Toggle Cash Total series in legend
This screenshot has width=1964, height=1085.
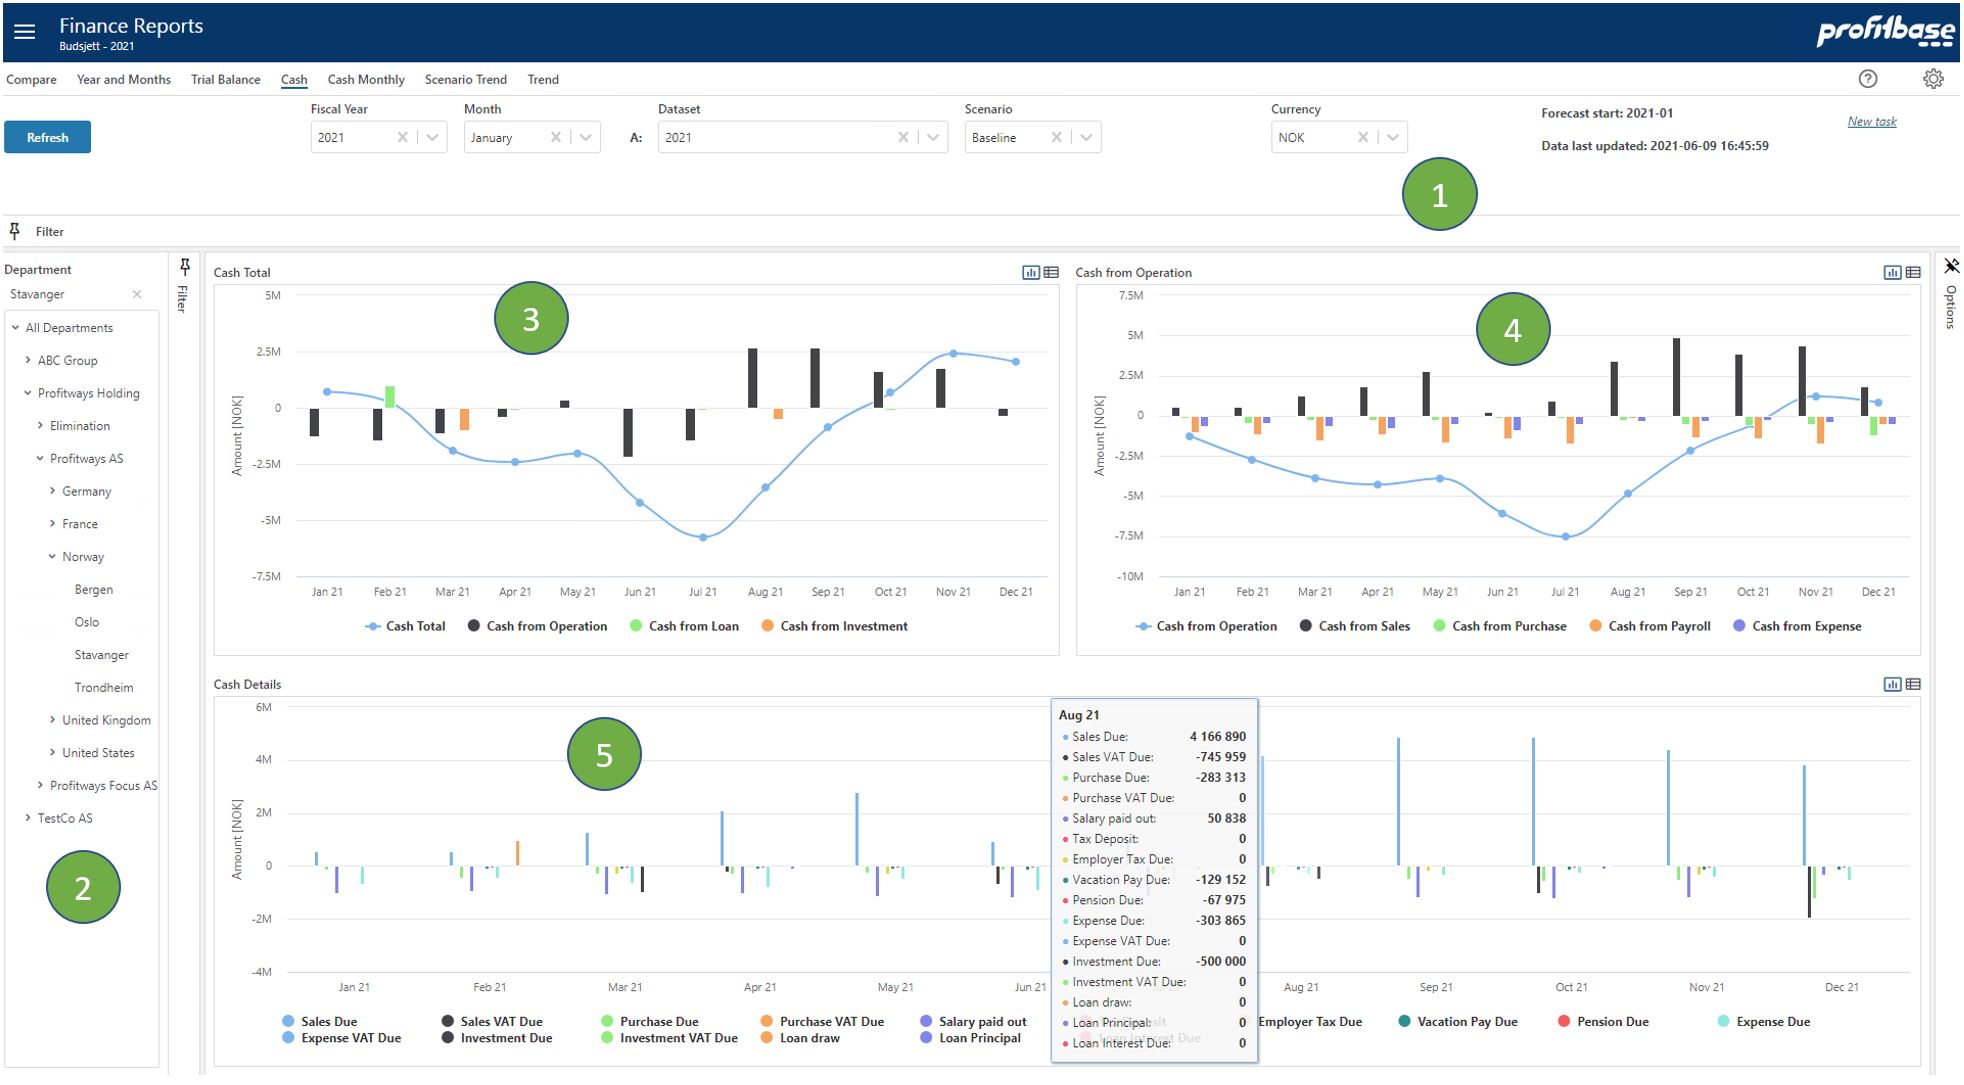[405, 626]
